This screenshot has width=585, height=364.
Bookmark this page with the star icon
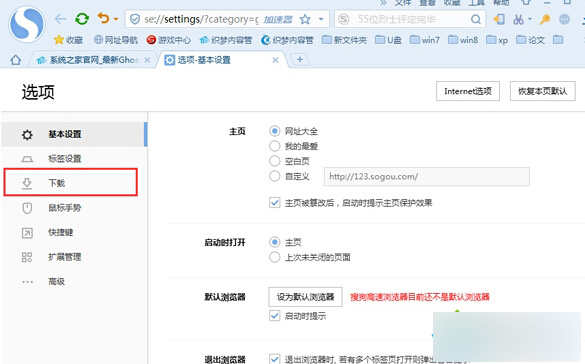coord(305,19)
